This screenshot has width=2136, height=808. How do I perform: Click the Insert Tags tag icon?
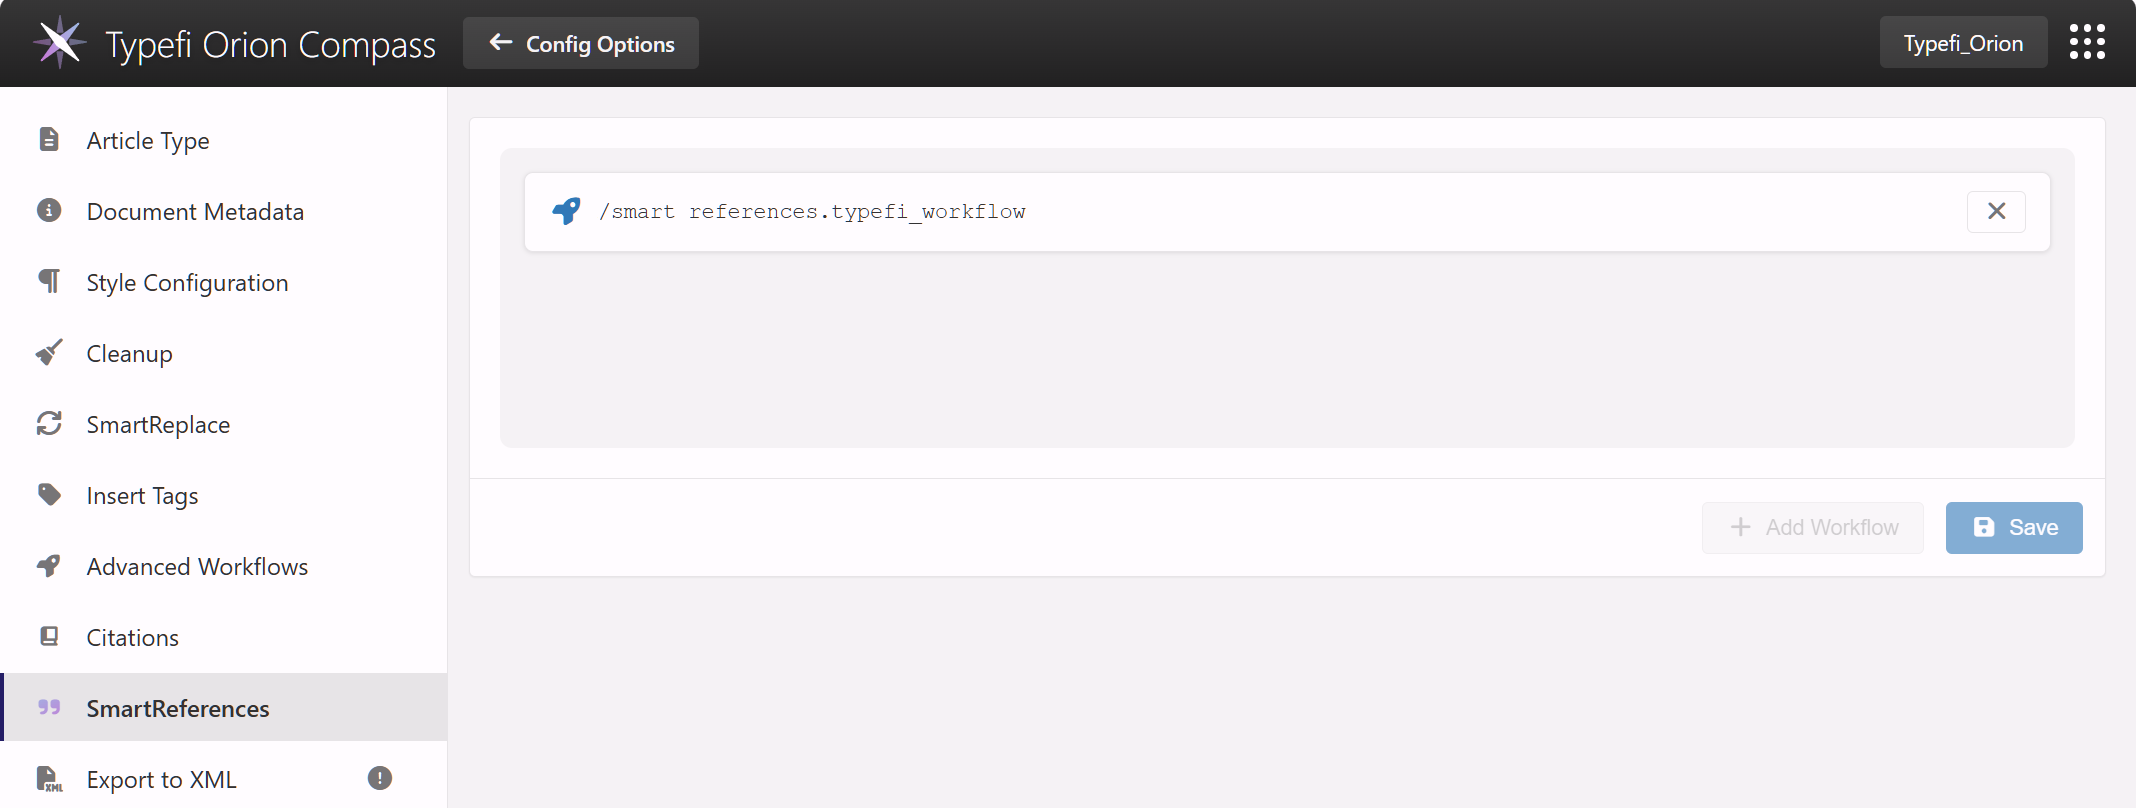coord(49,494)
